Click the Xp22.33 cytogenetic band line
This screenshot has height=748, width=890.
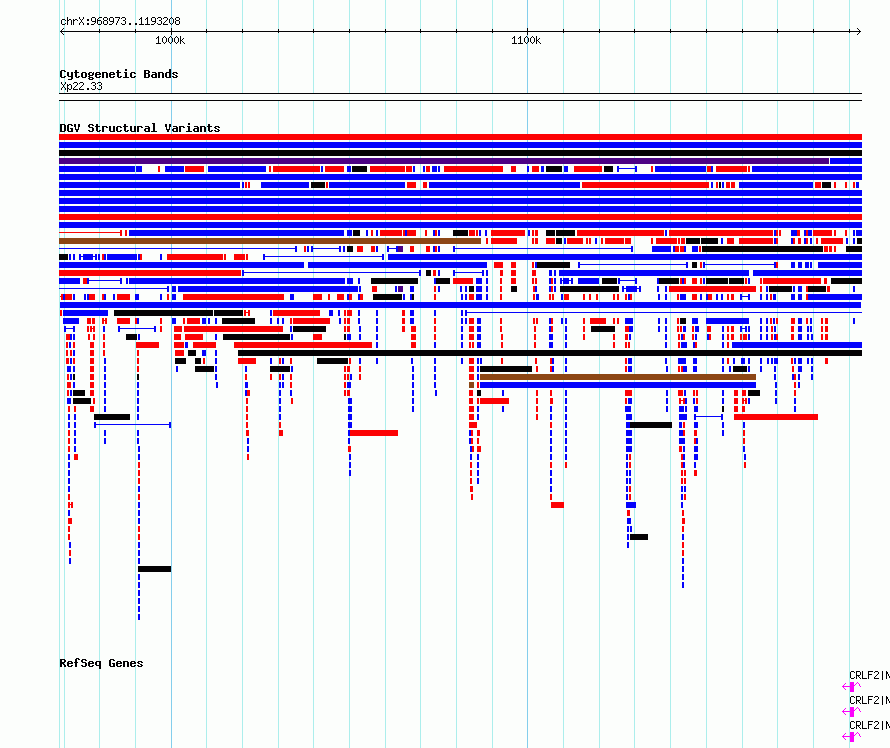click(x=460, y=97)
